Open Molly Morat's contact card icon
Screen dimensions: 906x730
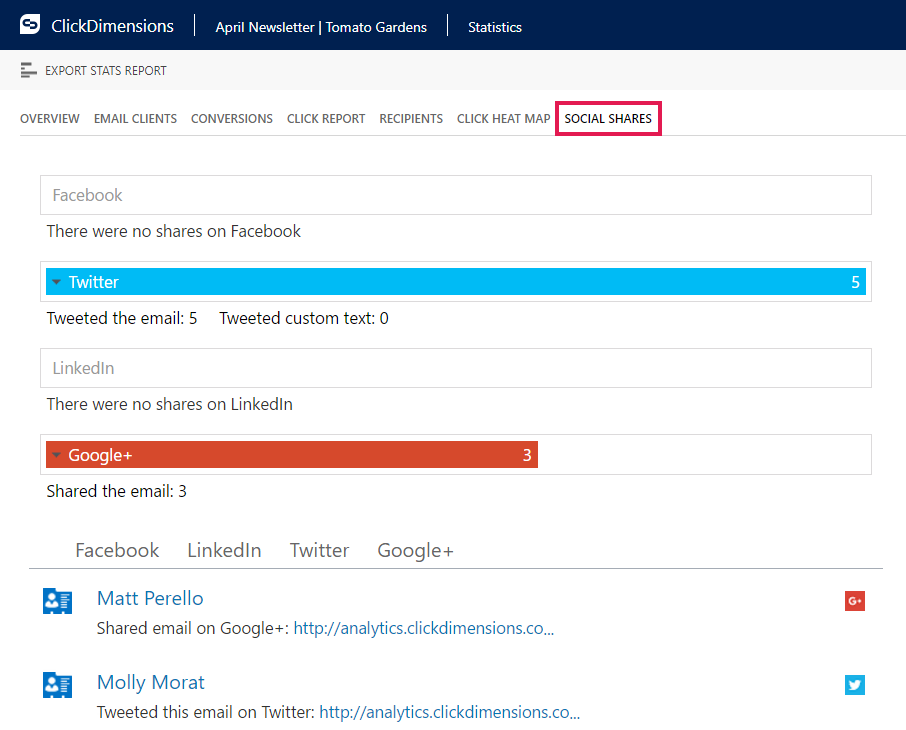(57, 685)
